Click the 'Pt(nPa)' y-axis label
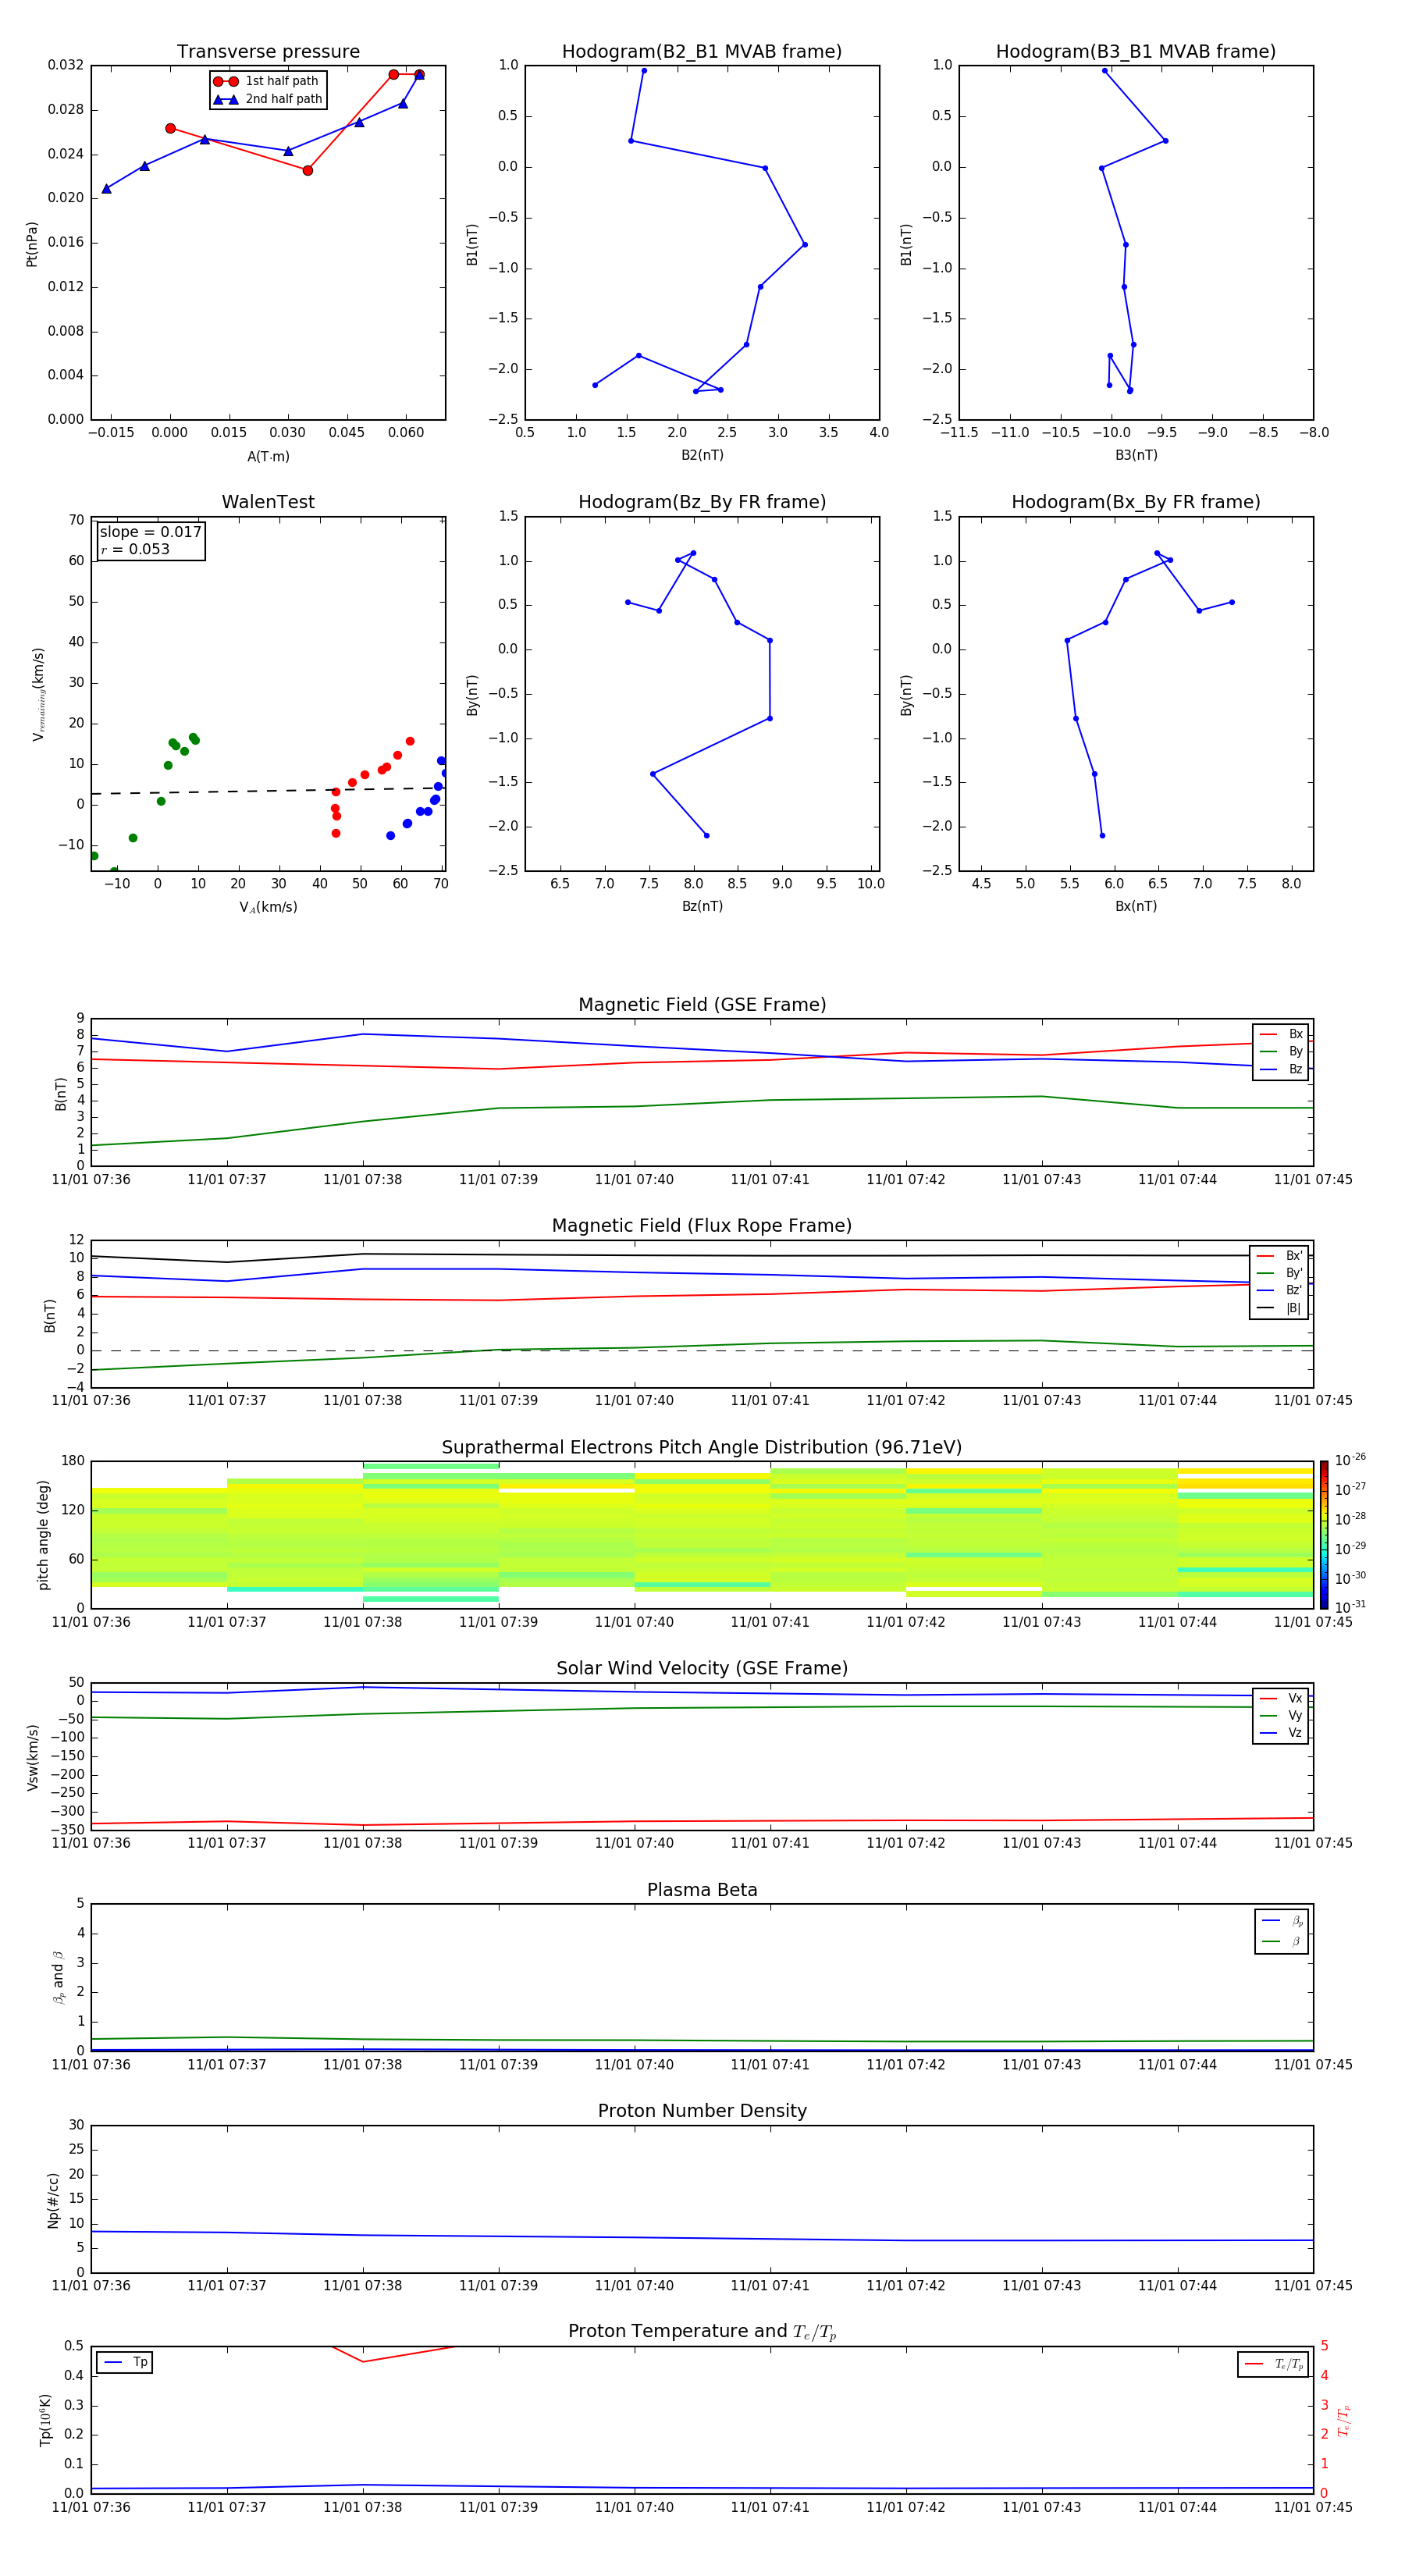The image size is (1405, 2576). click(x=32, y=244)
